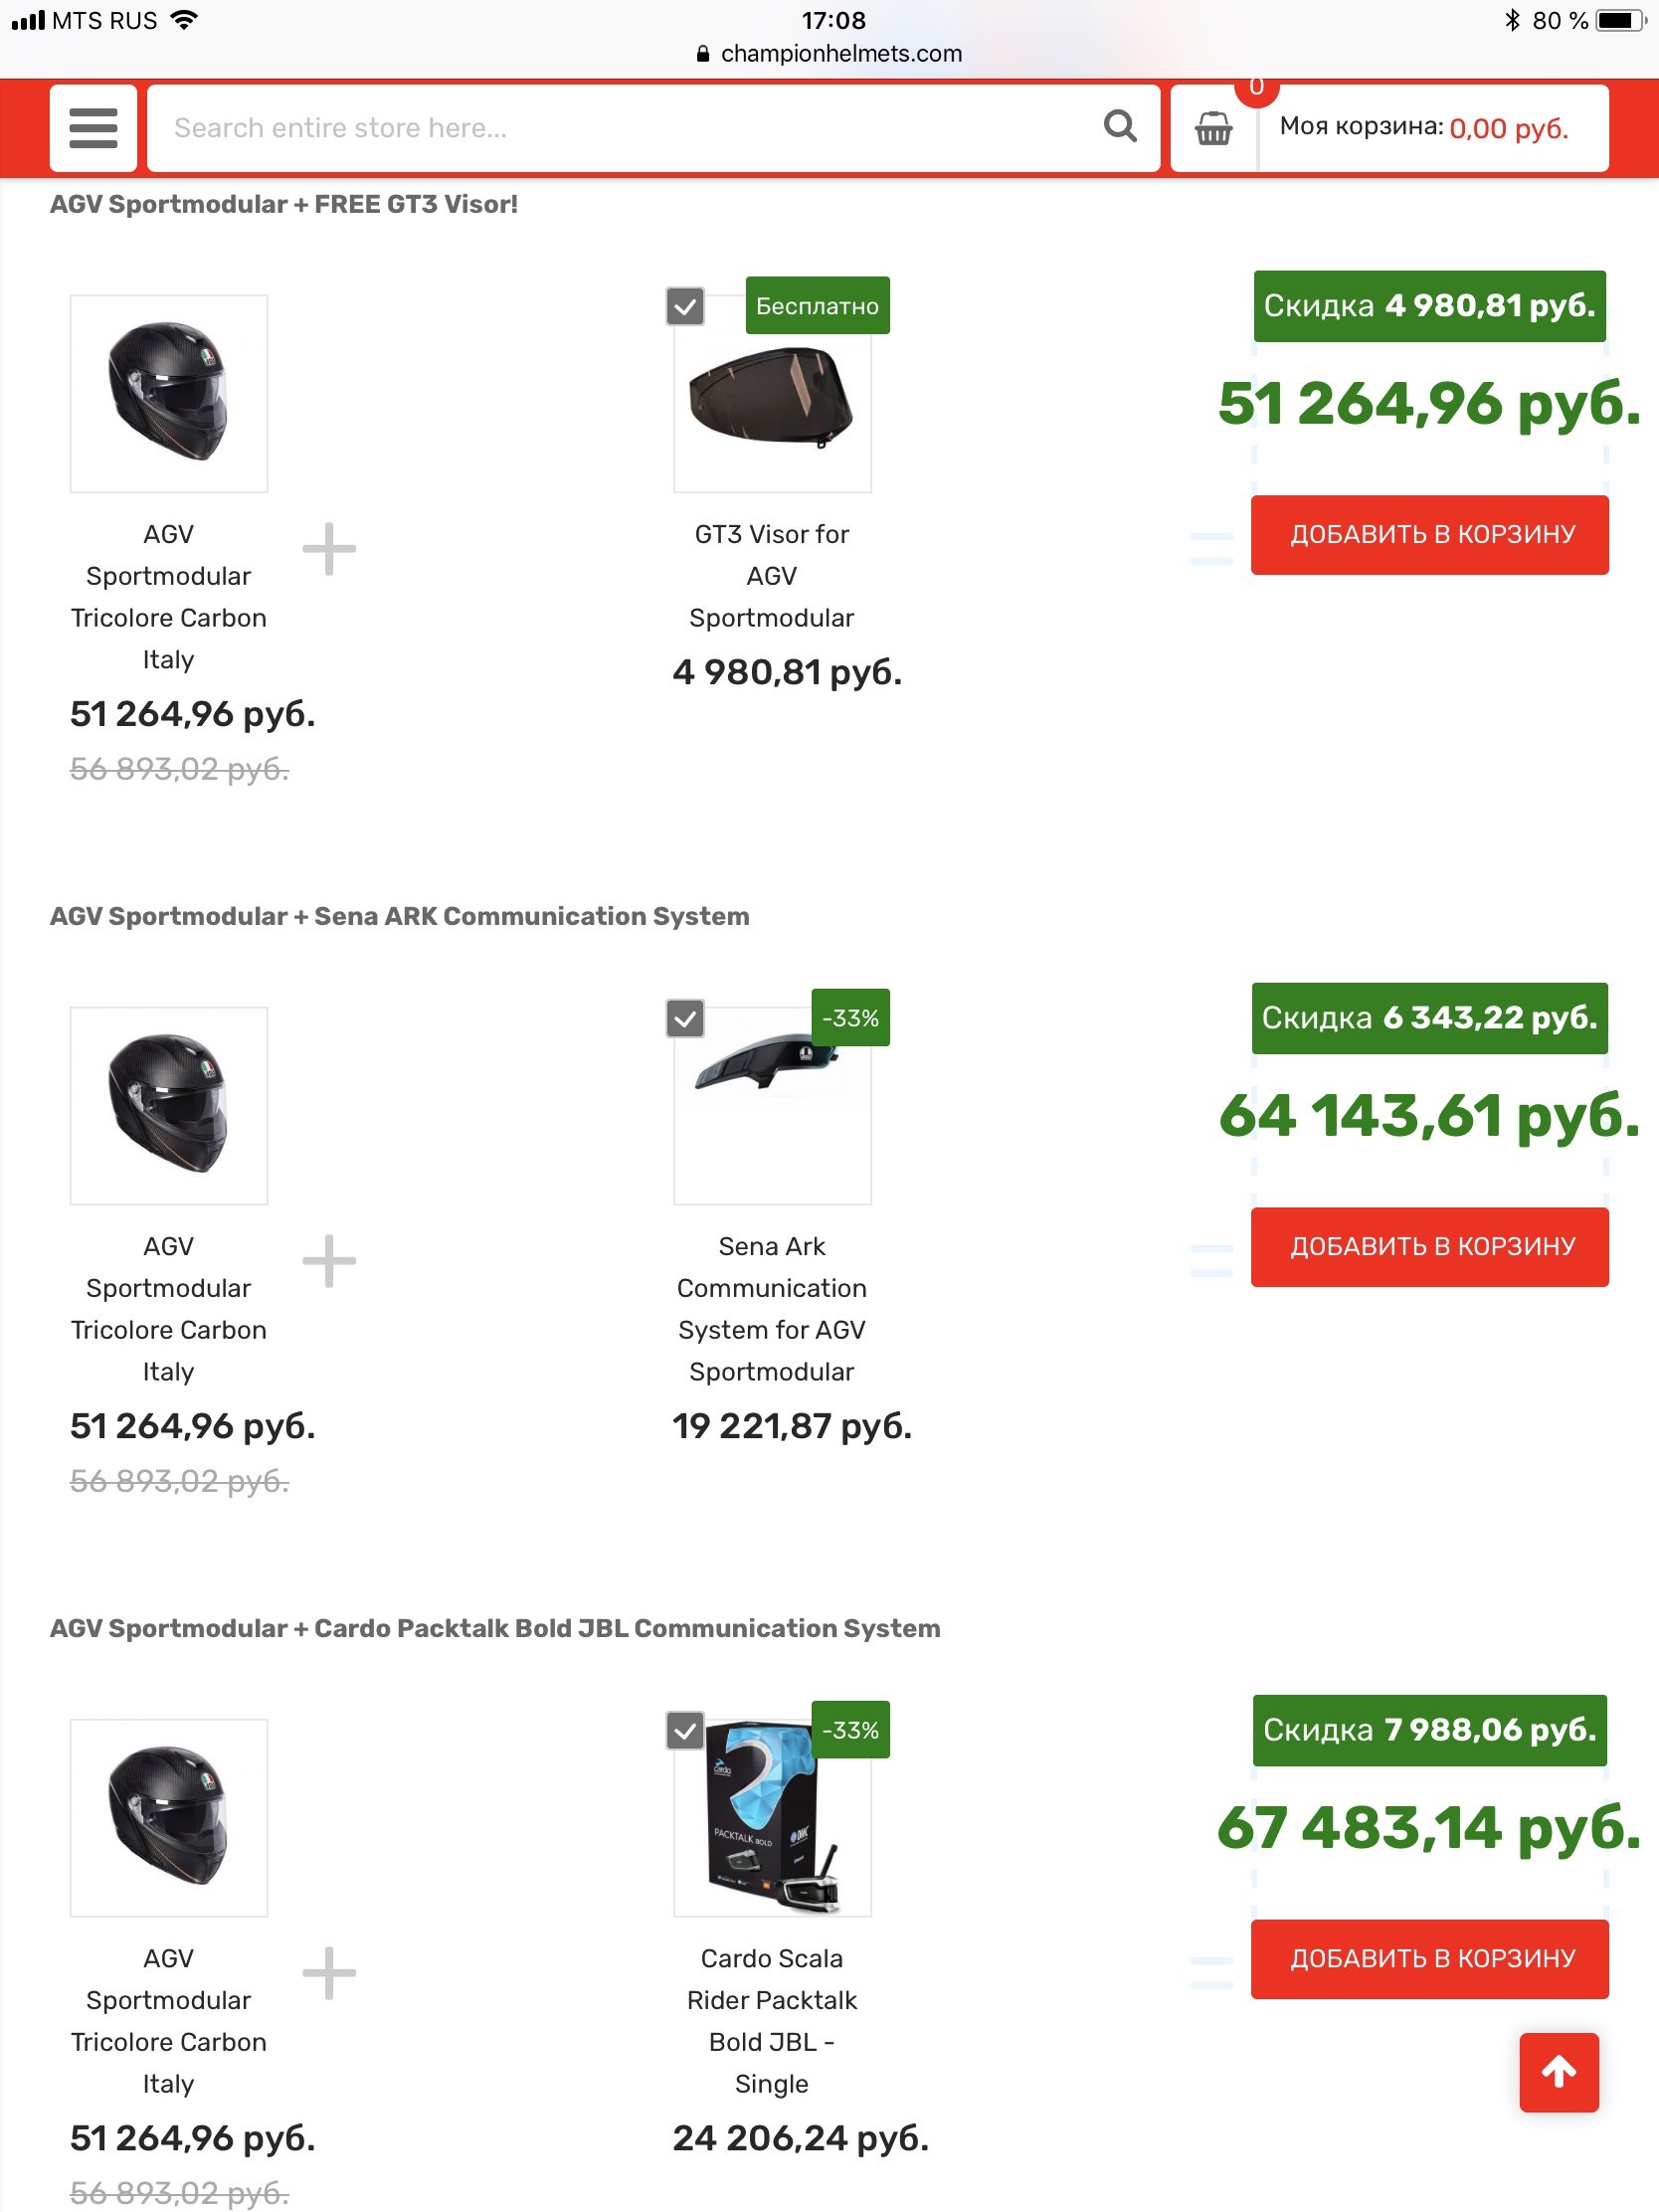1659x2212 pixels.
Task: Tap the championhelmets.com address bar
Action: (x=830, y=54)
